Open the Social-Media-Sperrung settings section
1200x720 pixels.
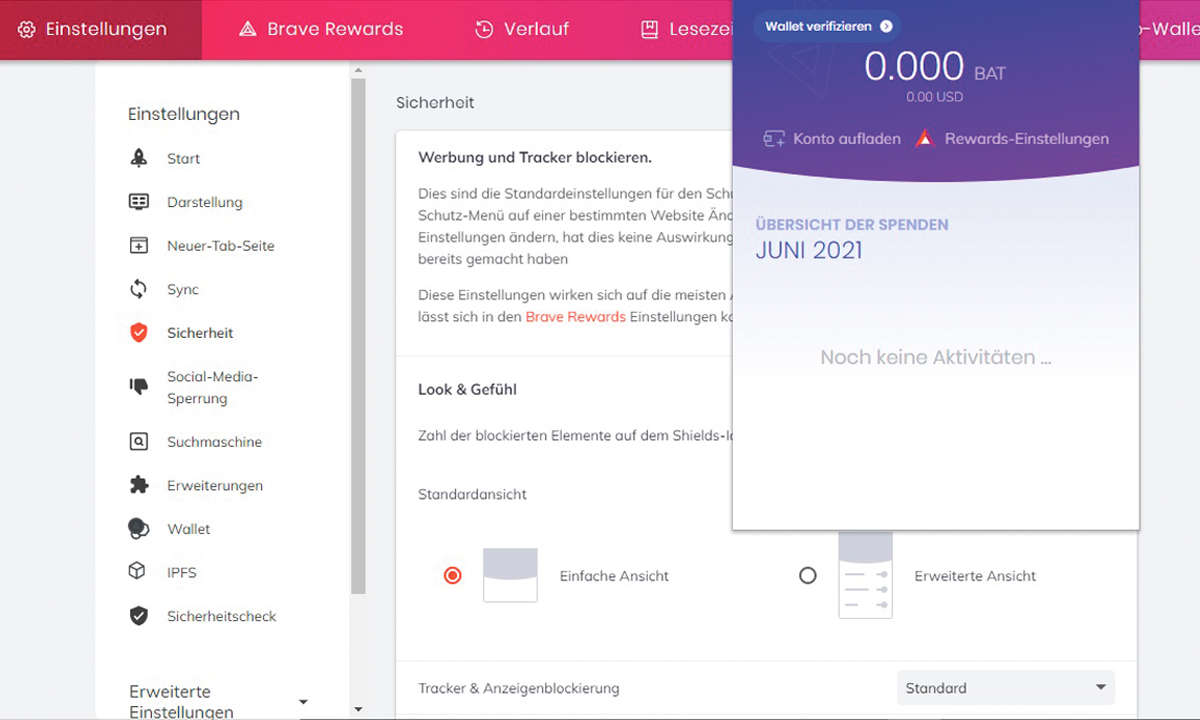point(212,387)
